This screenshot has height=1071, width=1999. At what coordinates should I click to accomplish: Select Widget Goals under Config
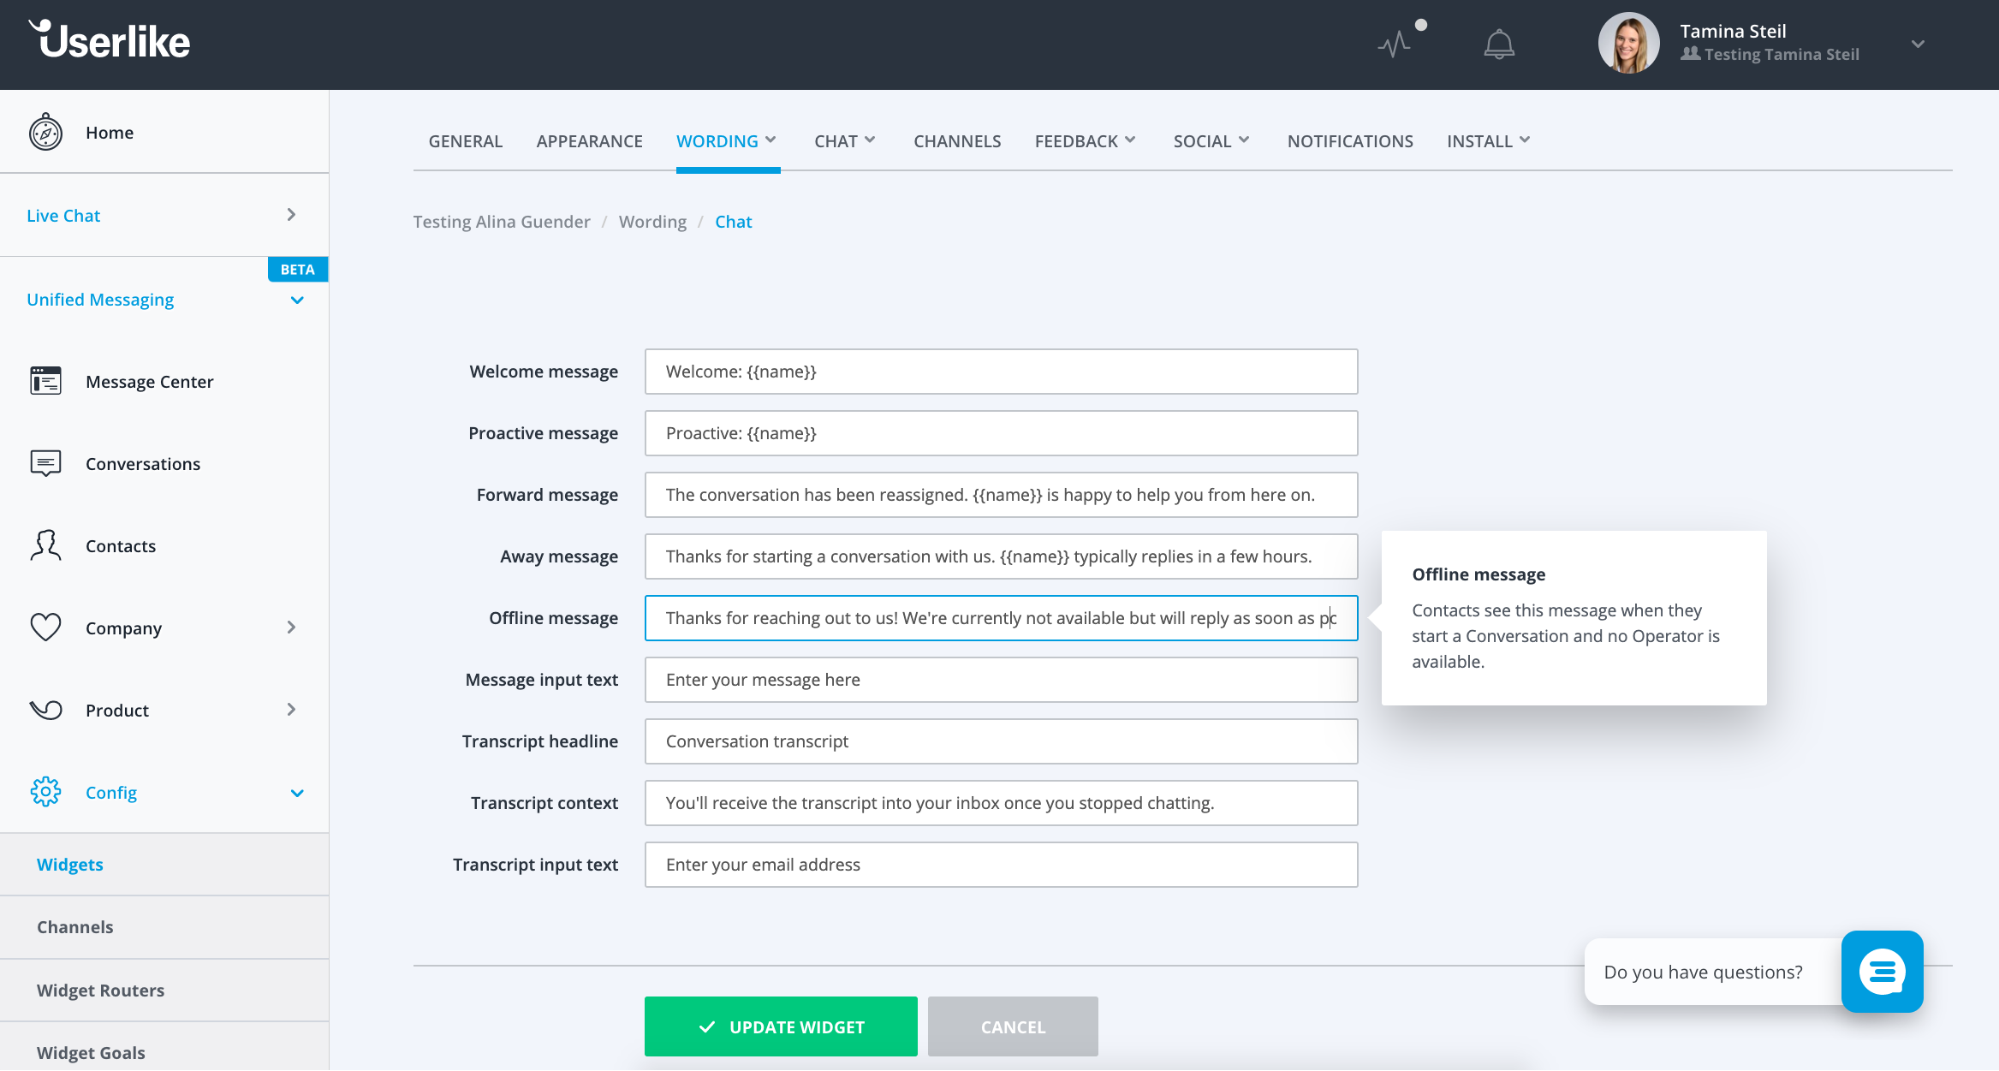coord(164,1047)
